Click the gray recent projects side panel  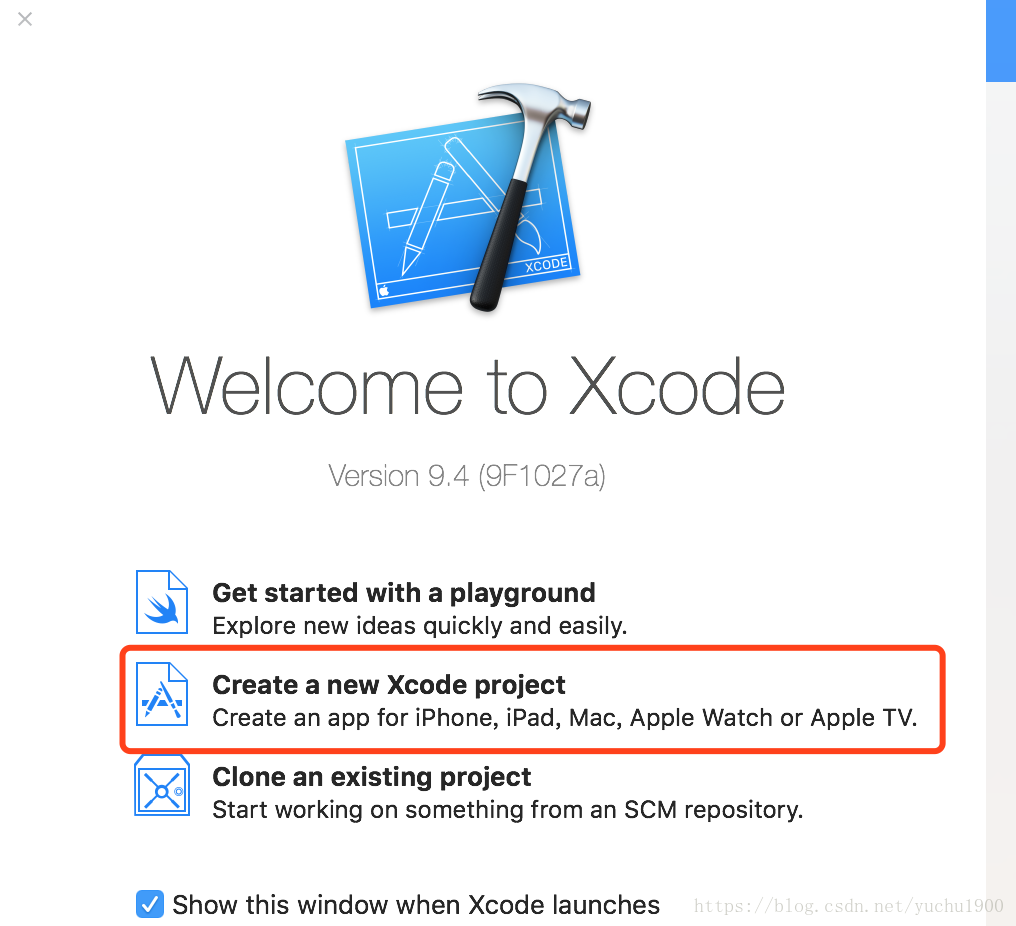click(x=1001, y=504)
